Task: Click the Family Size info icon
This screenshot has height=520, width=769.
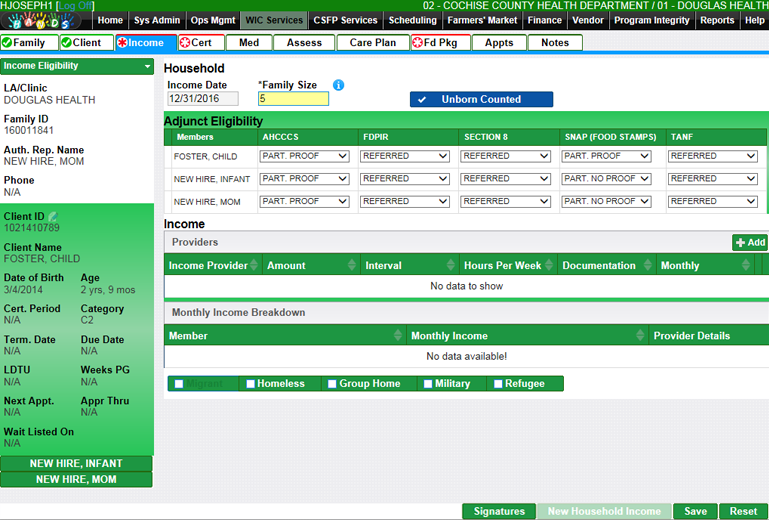Action: [339, 85]
